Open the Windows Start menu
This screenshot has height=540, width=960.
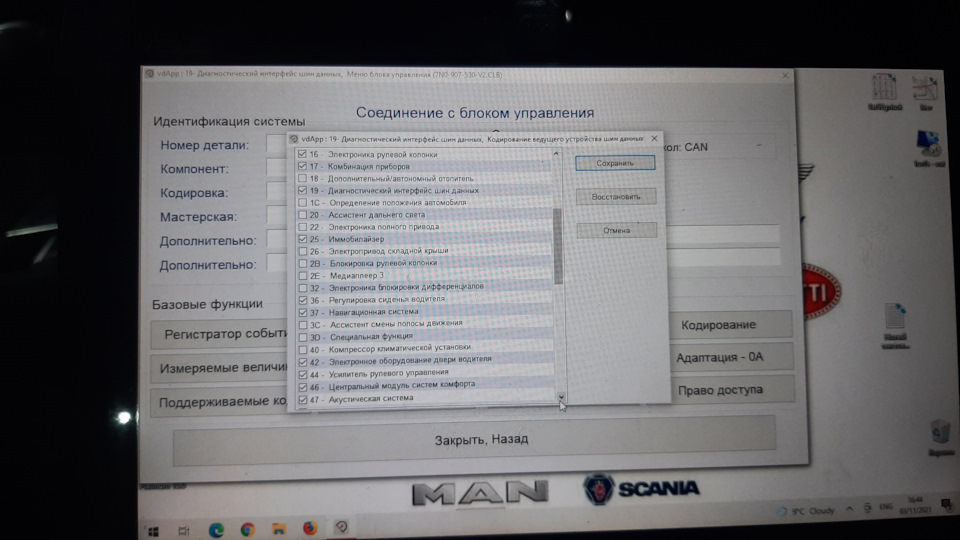click(x=154, y=531)
